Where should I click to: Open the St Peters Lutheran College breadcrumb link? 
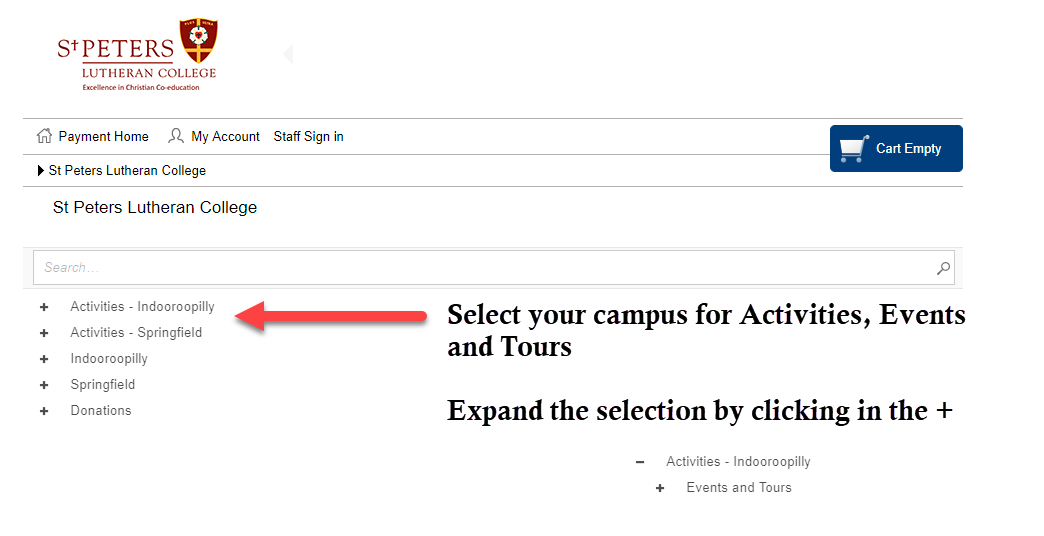127,170
